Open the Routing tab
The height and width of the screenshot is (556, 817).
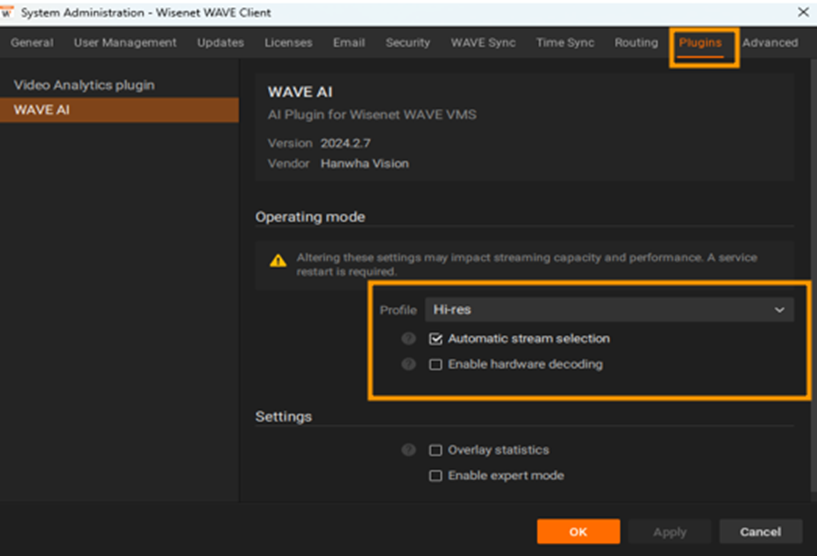click(636, 43)
